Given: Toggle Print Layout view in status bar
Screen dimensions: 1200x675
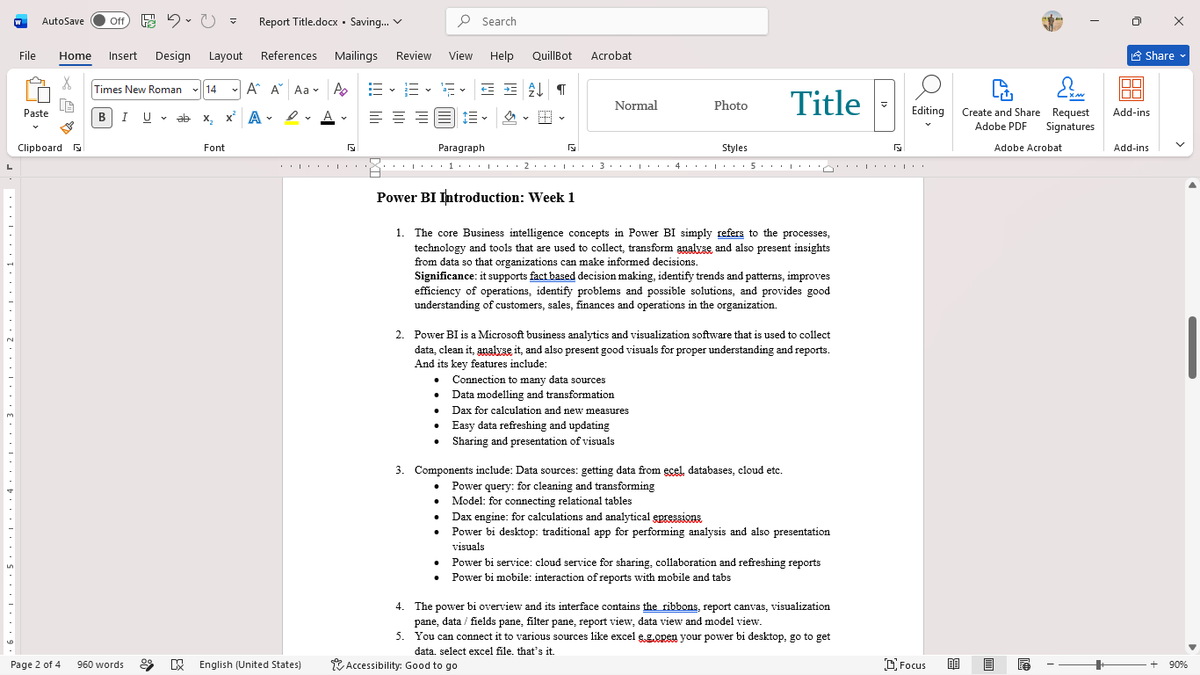Looking at the screenshot, I should click(989, 664).
